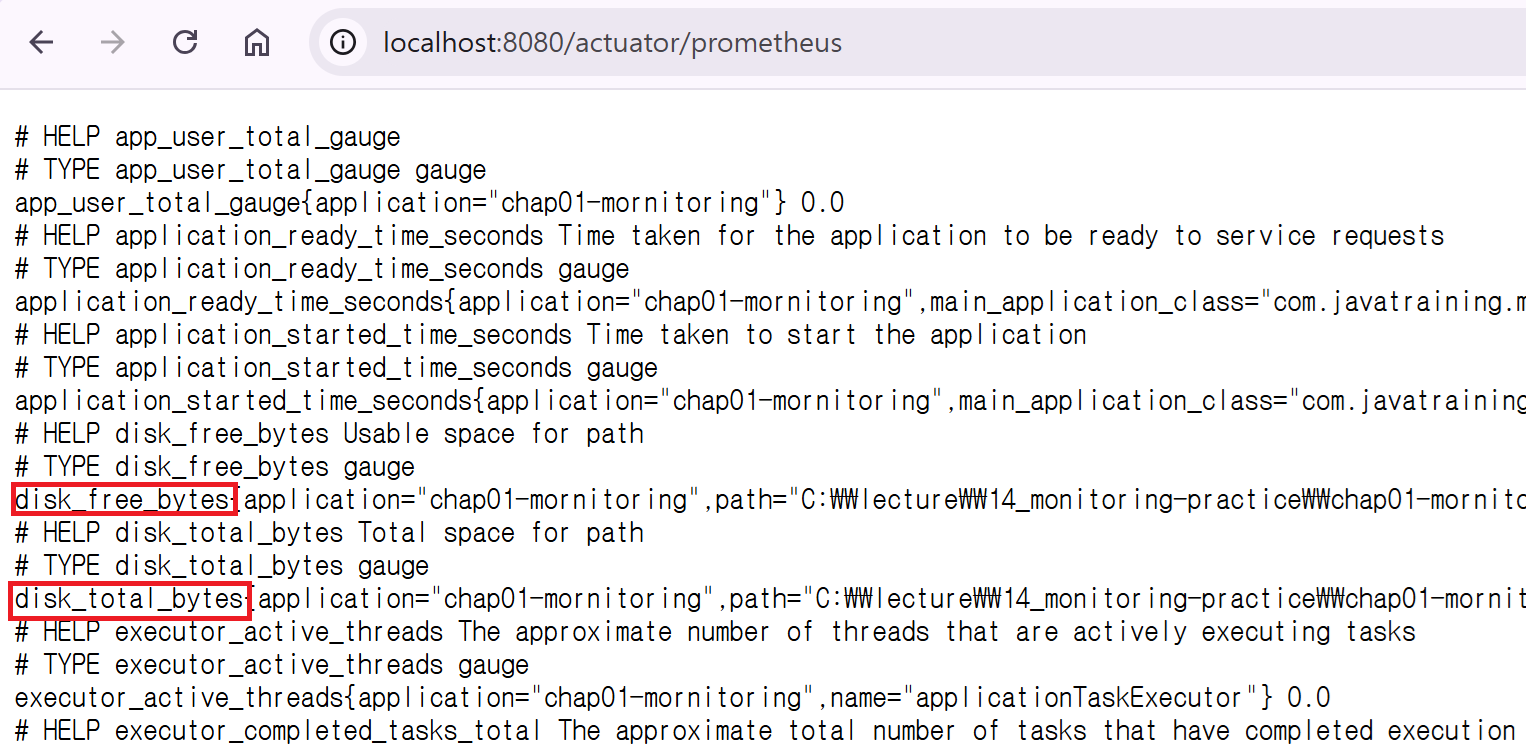Go to browser home page icon
1526x751 pixels.
click(257, 42)
